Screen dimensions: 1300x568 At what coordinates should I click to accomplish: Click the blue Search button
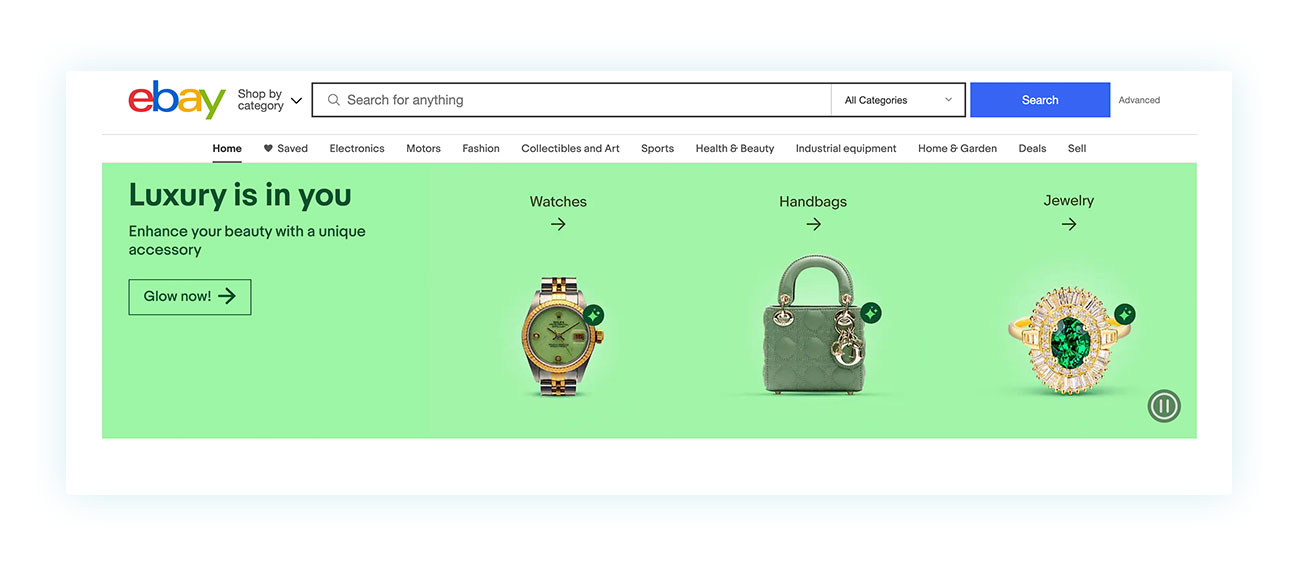[1040, 100]
